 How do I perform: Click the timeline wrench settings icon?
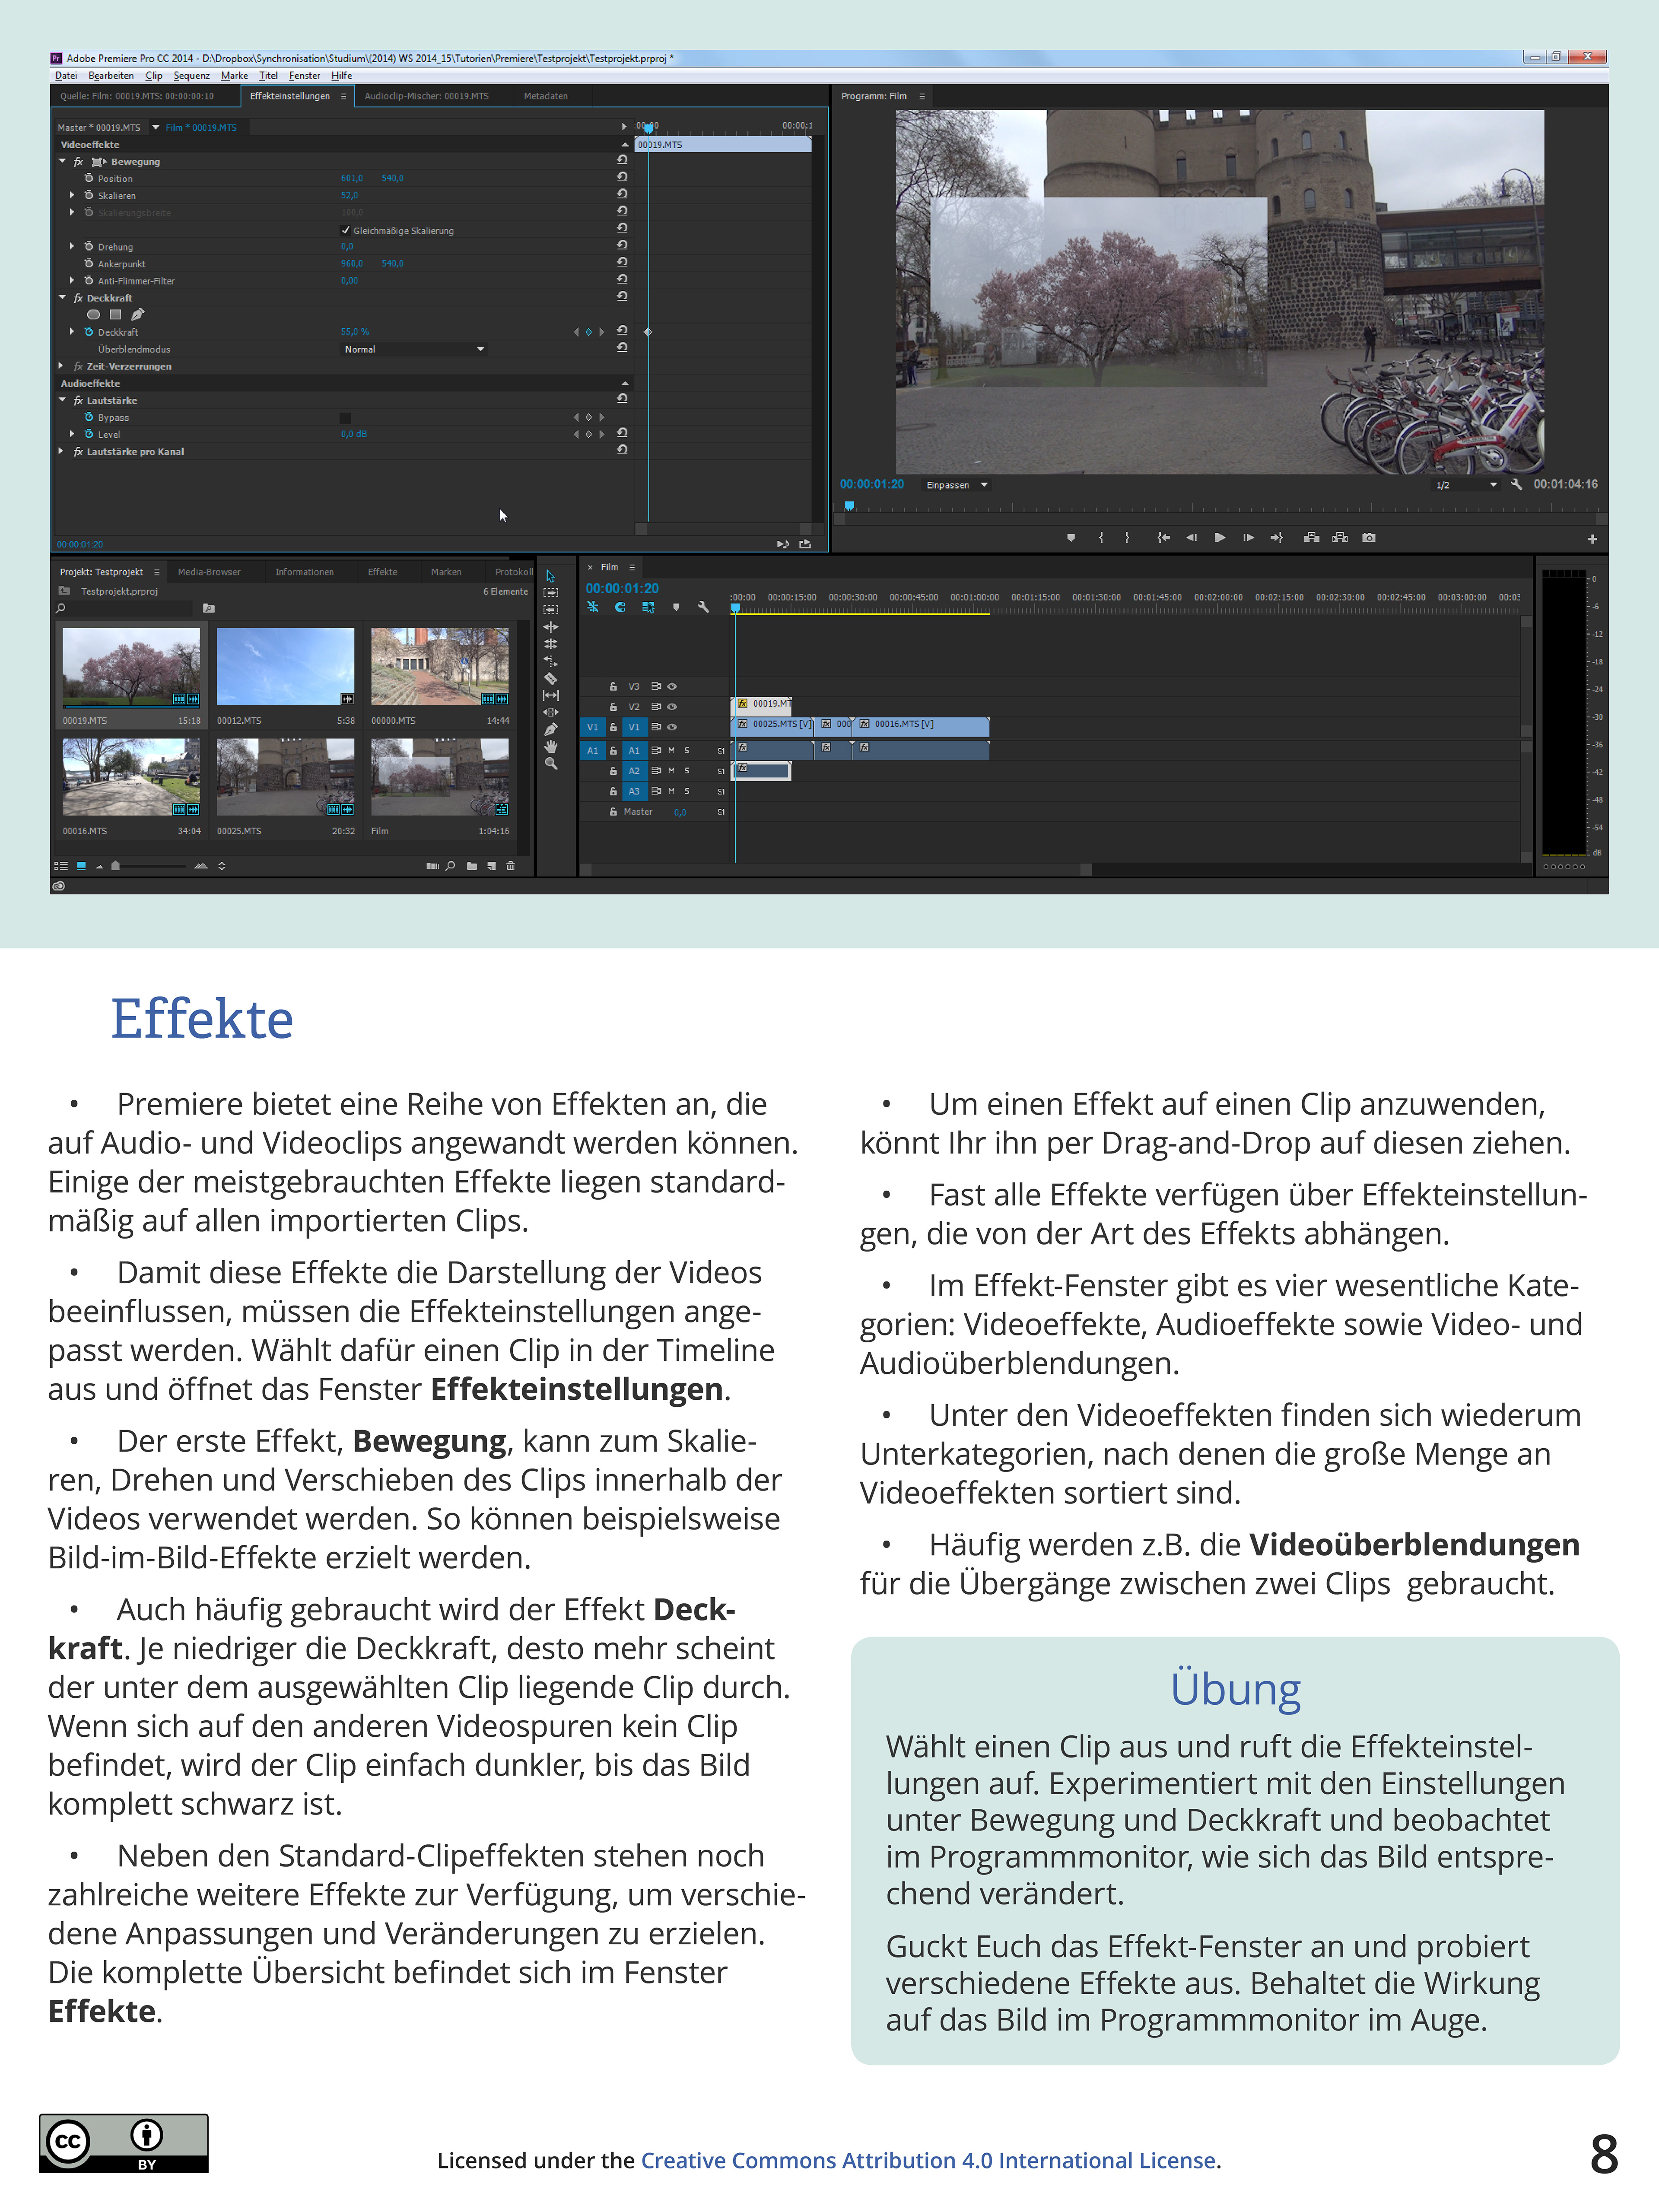703,607
